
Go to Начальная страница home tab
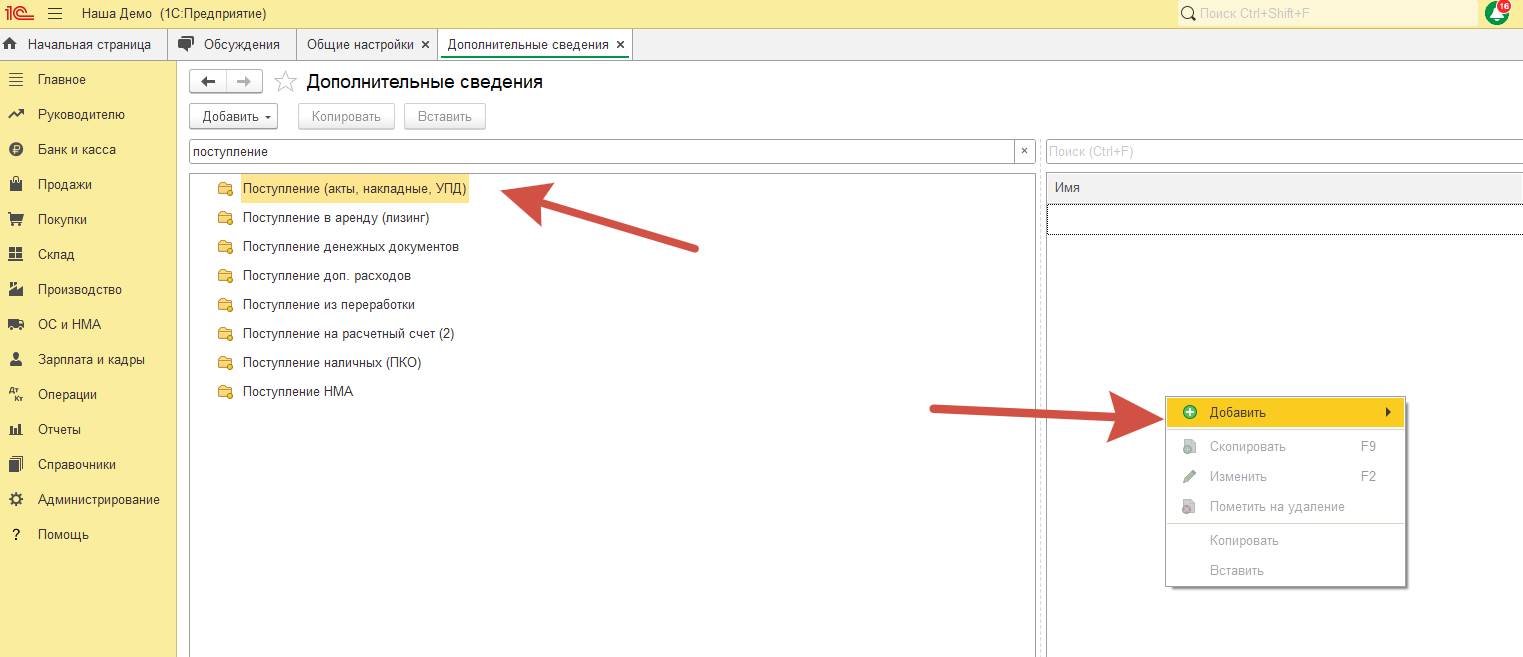(88, 45)
